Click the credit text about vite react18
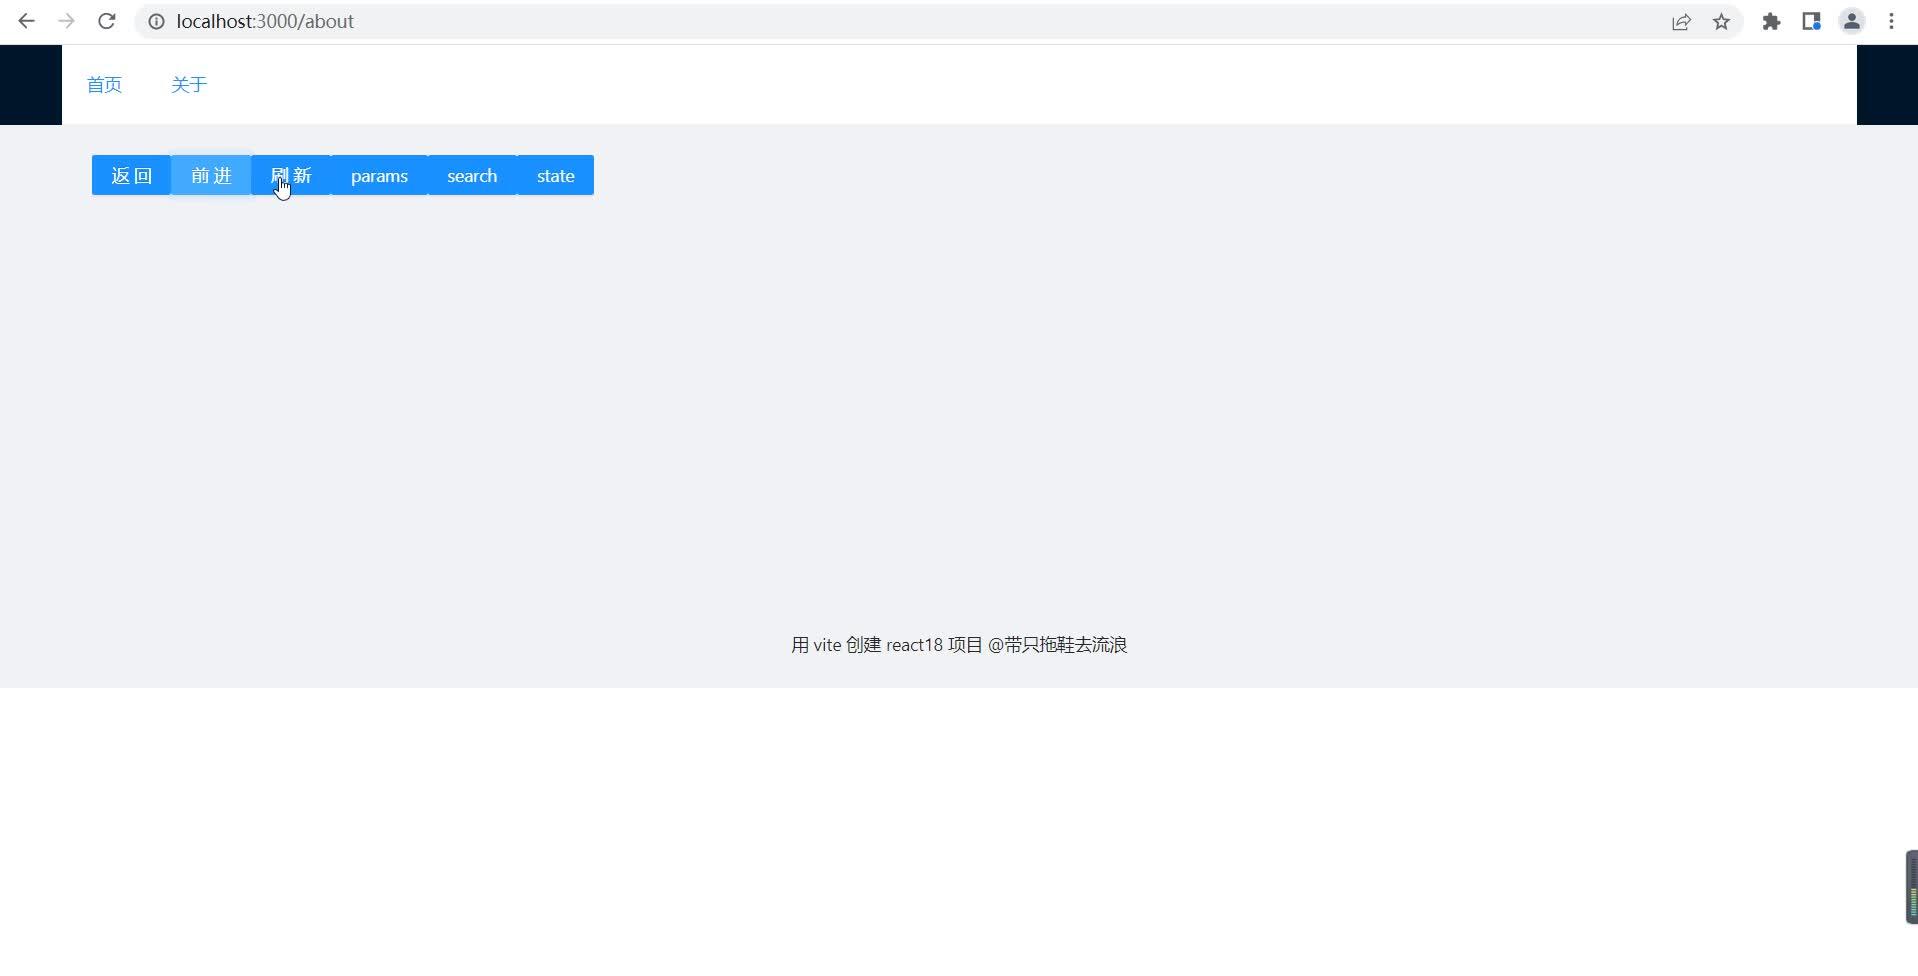The image size is (1918, 976). pos(958,644)
